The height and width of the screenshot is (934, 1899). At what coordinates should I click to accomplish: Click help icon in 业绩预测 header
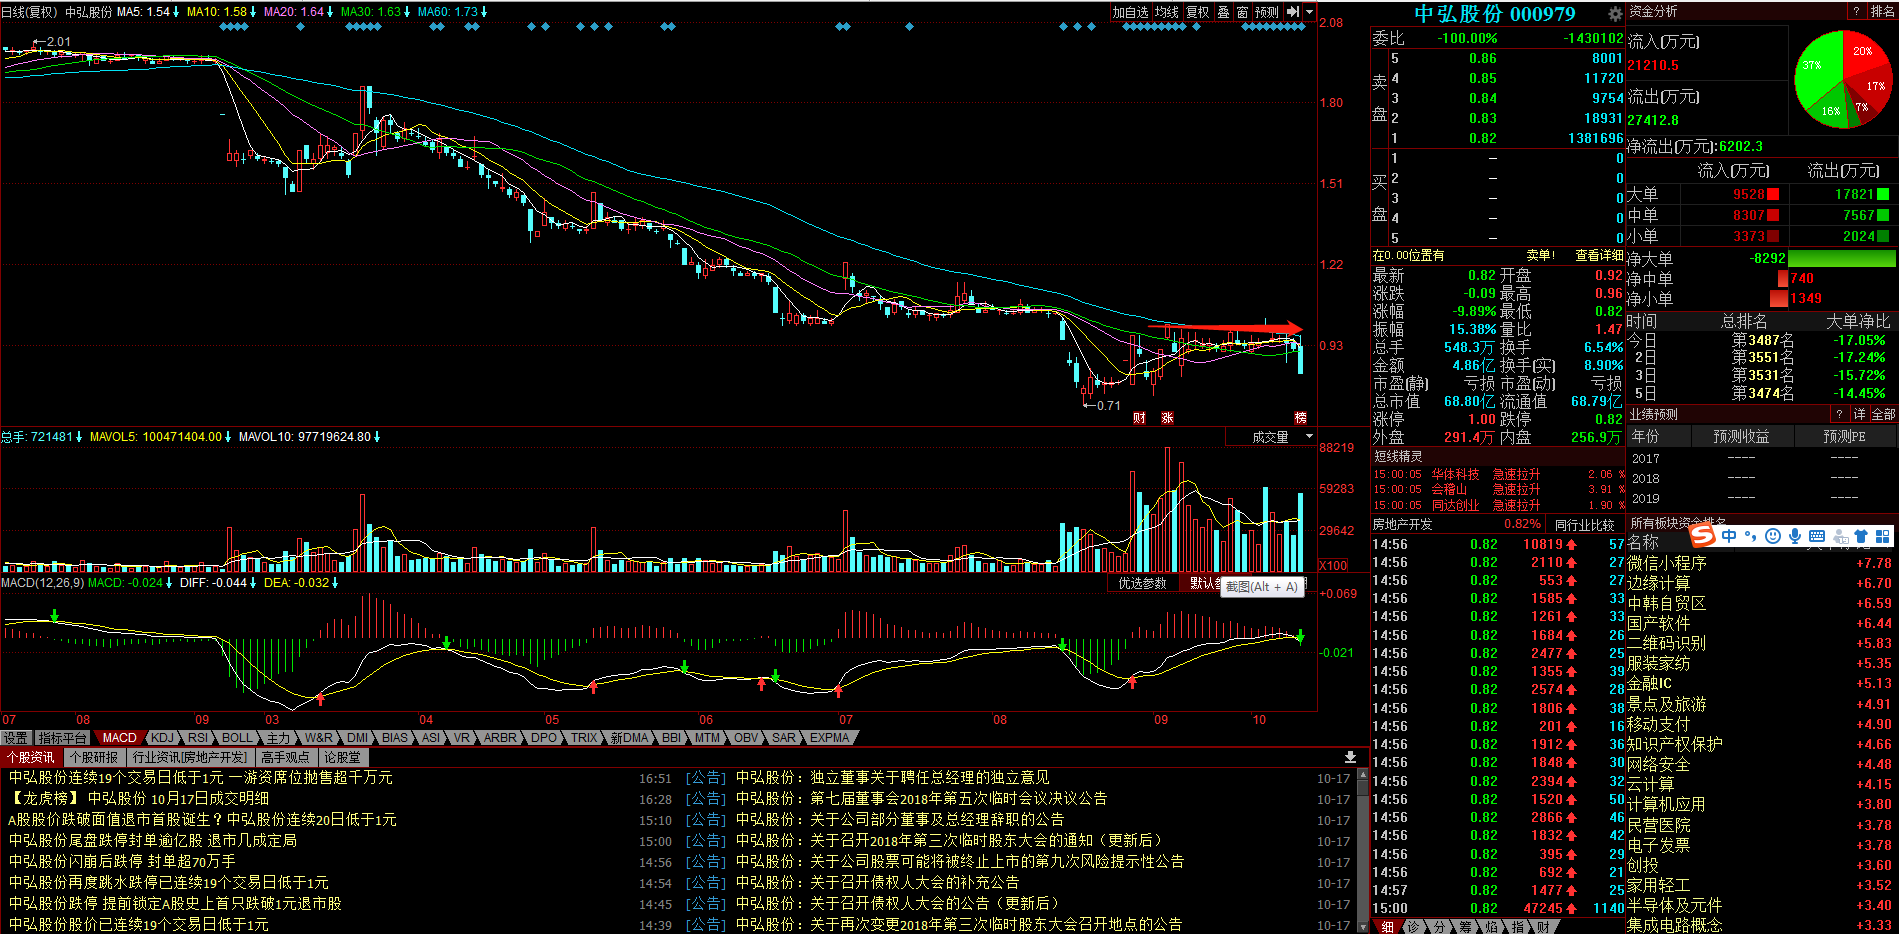click(x=1839, y=414)
